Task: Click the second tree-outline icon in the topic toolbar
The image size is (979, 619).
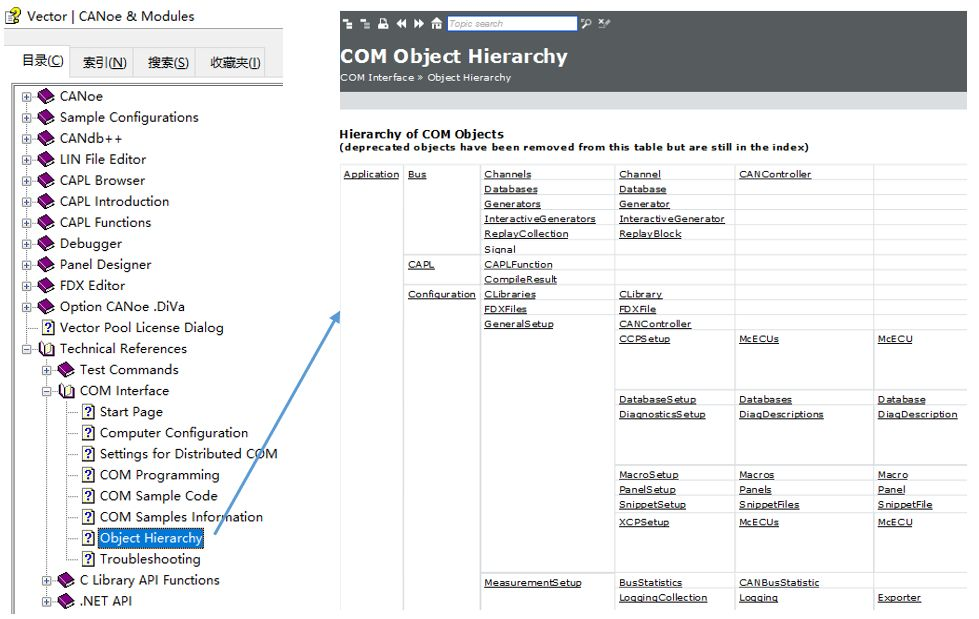Action: 365,24
